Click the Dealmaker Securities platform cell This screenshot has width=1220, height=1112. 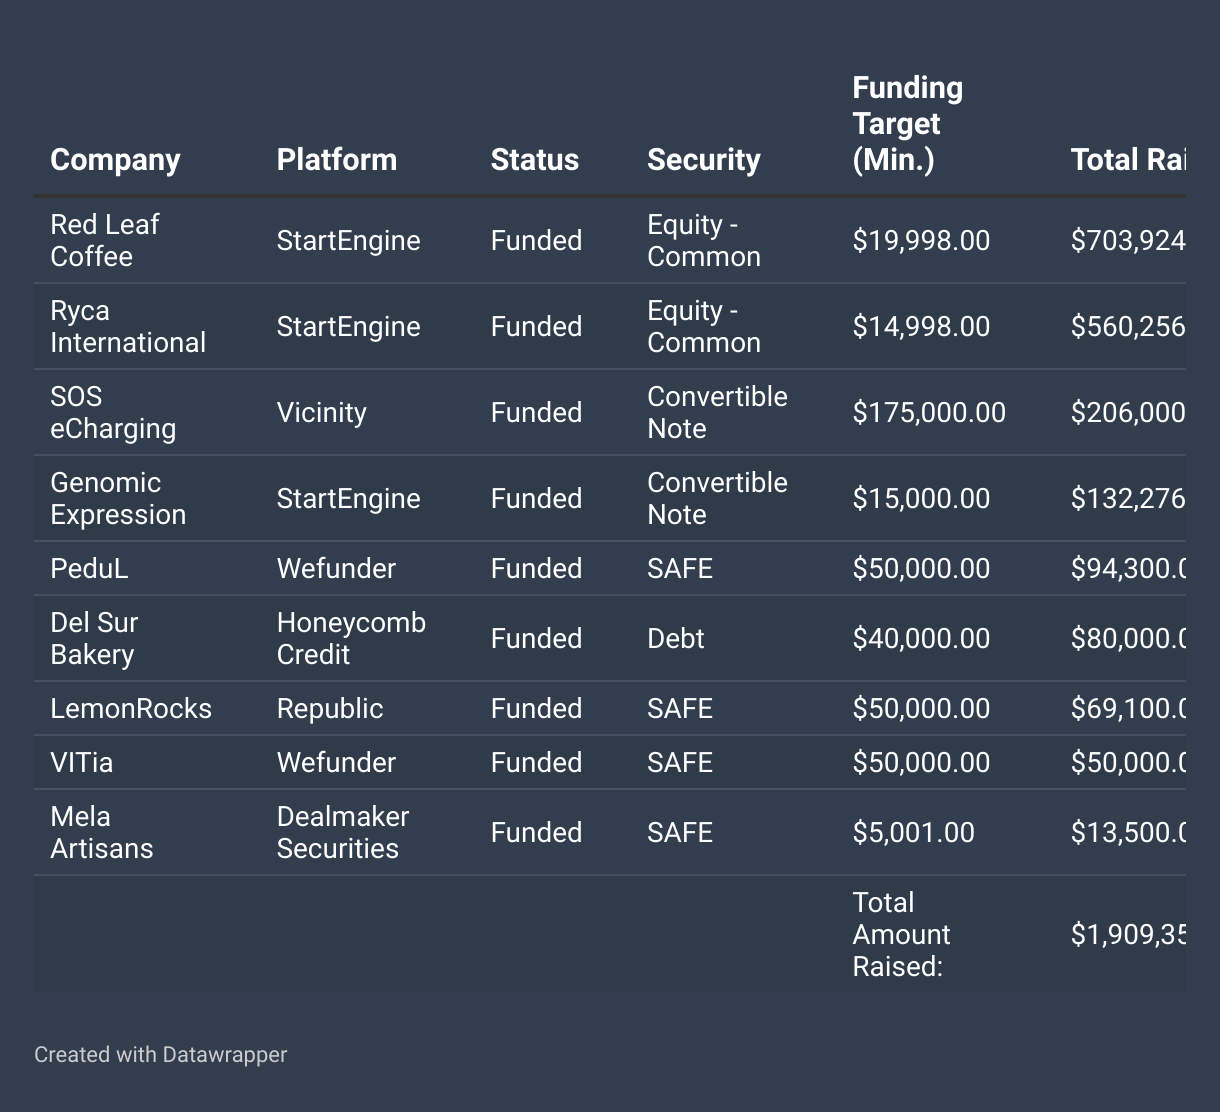click(342, 833)
